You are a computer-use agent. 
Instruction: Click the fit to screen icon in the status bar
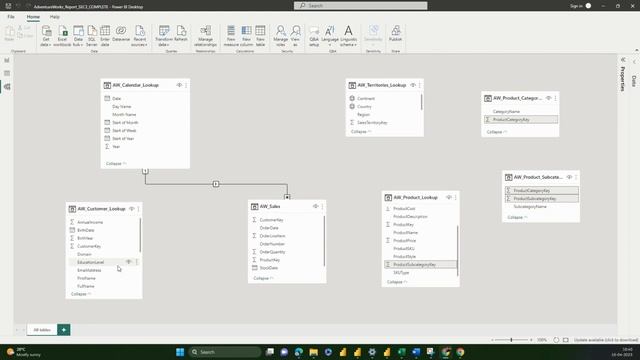566,340
